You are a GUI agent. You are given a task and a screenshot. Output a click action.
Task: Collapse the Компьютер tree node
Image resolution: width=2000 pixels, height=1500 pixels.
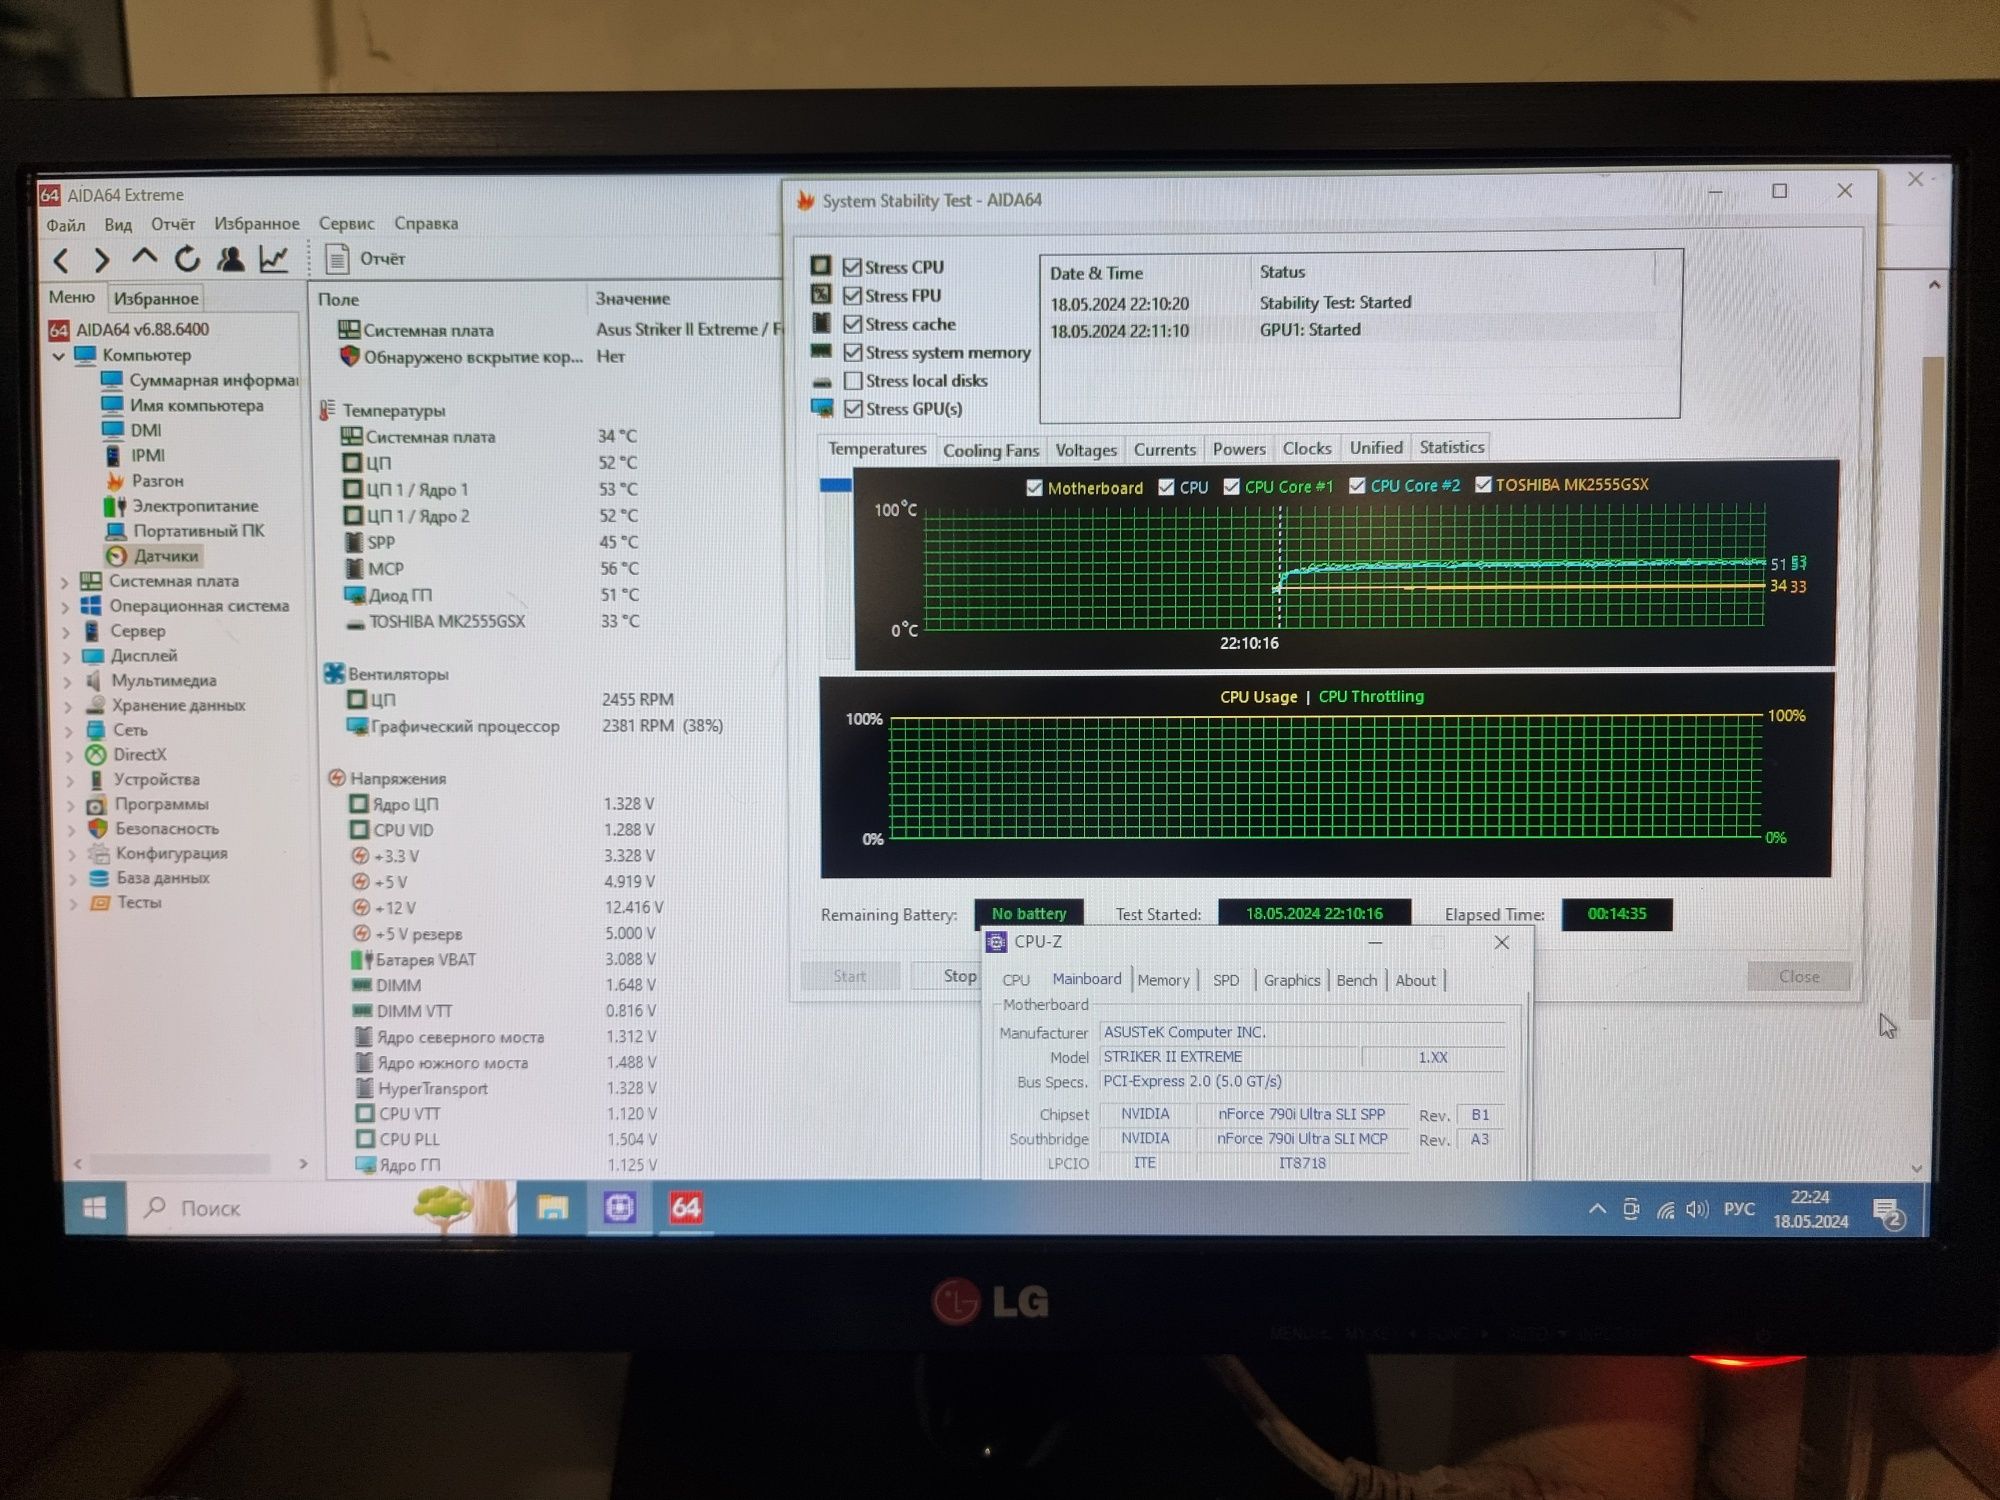pyautogui.click(x=58, y=356)
